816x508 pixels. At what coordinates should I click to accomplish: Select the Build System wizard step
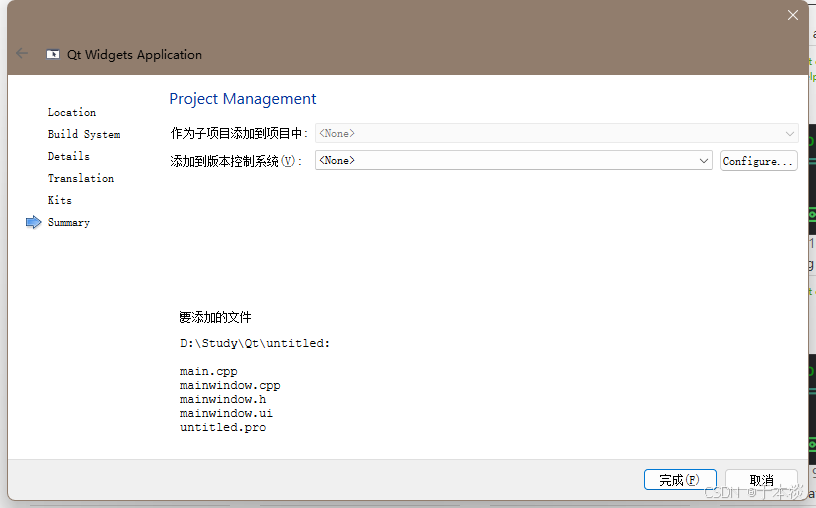[84, 134]
